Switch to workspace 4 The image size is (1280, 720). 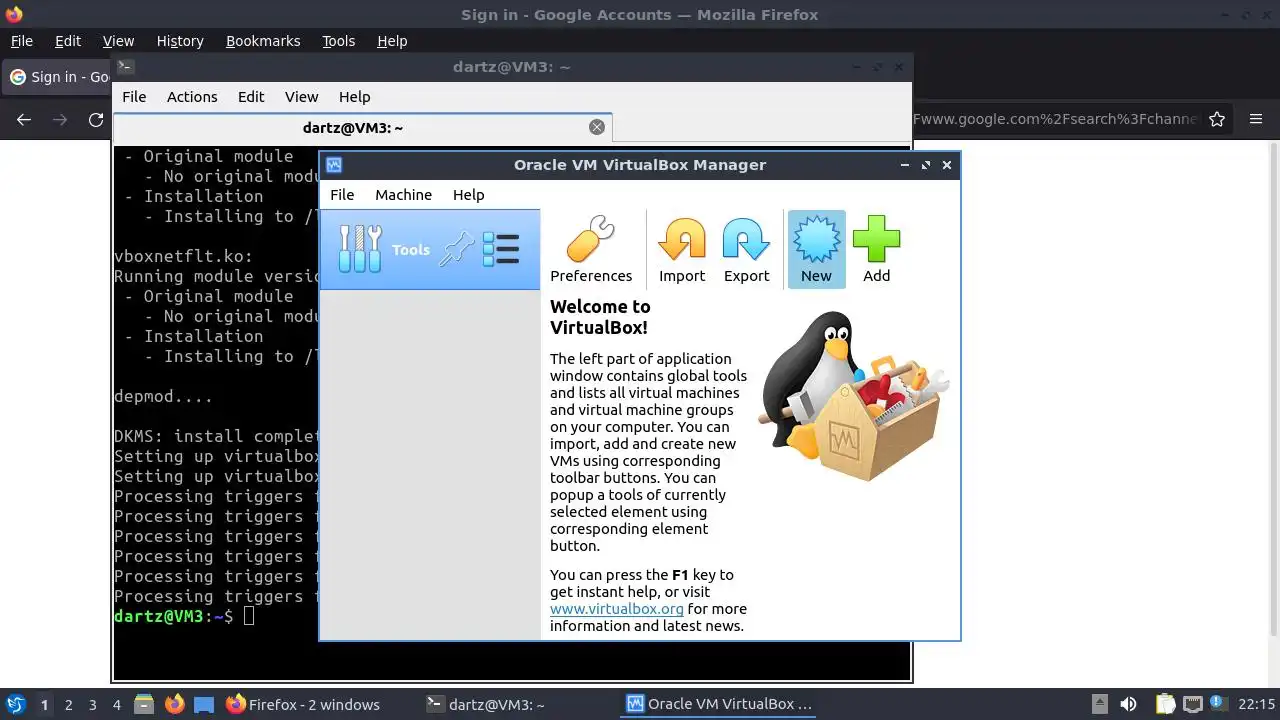pos(116,705)
